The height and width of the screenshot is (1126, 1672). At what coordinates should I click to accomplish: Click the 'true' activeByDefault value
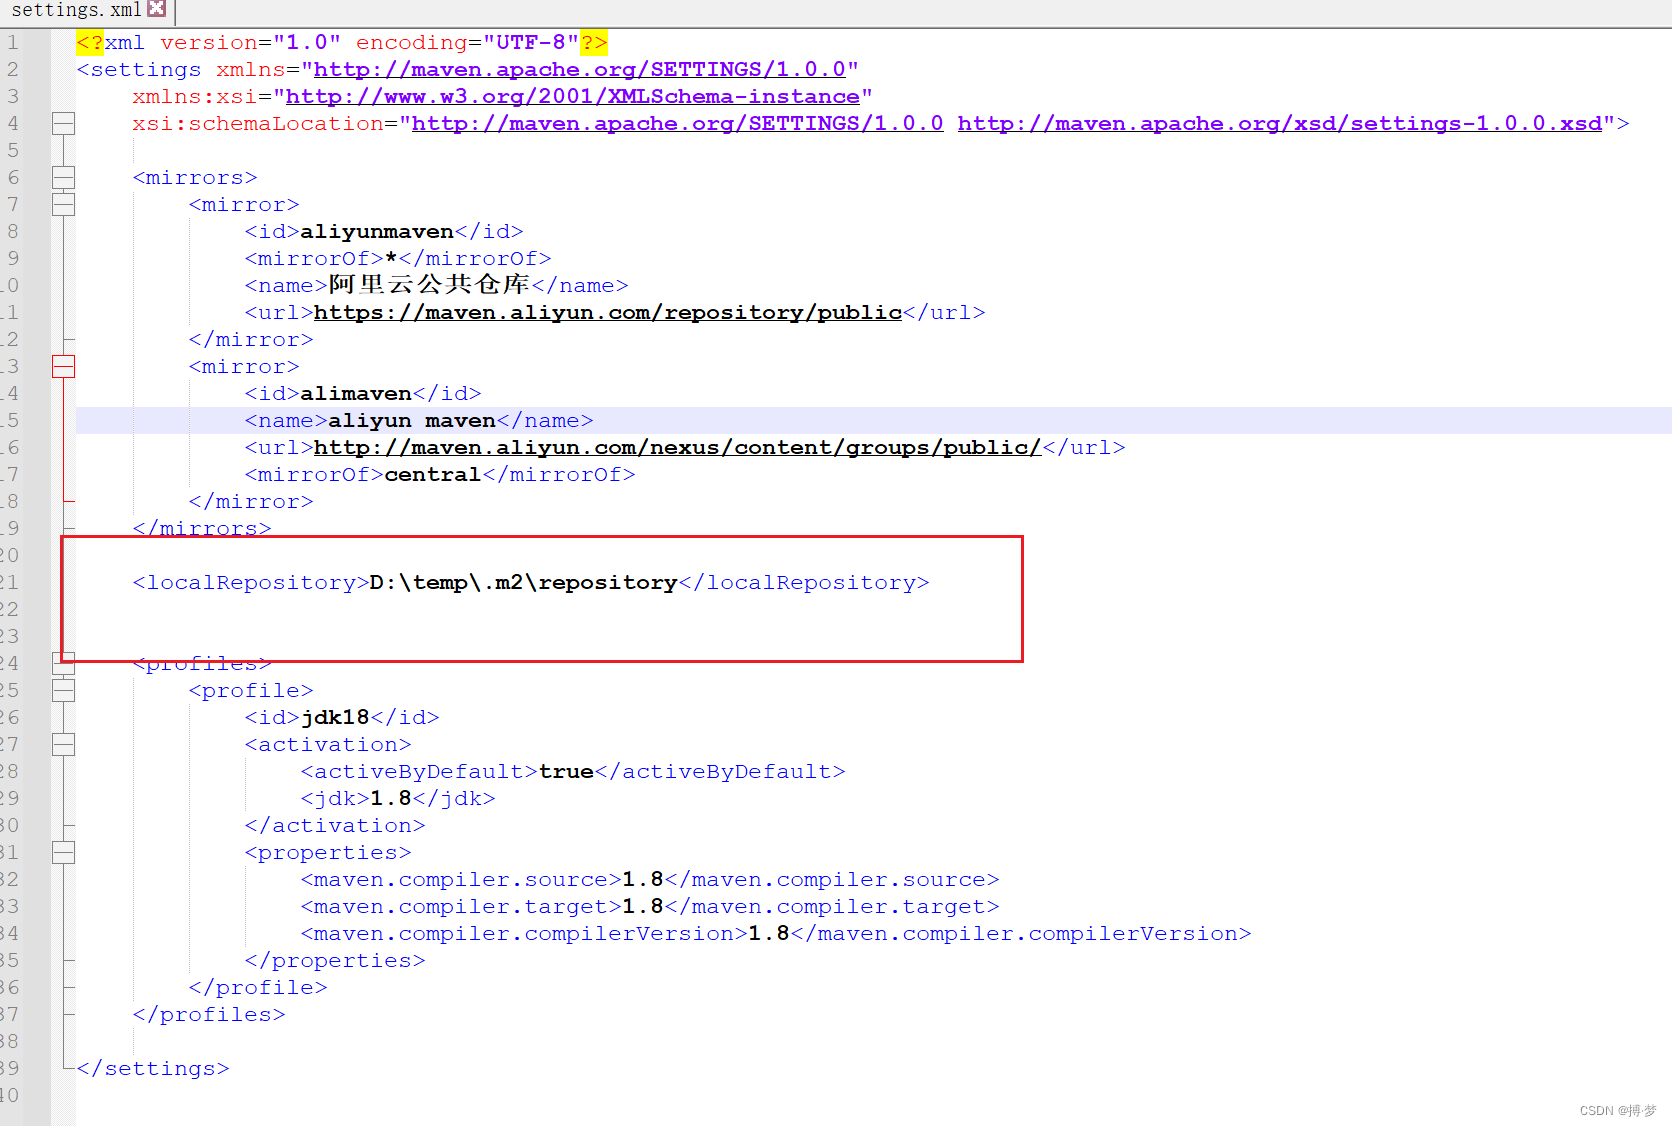566,772
